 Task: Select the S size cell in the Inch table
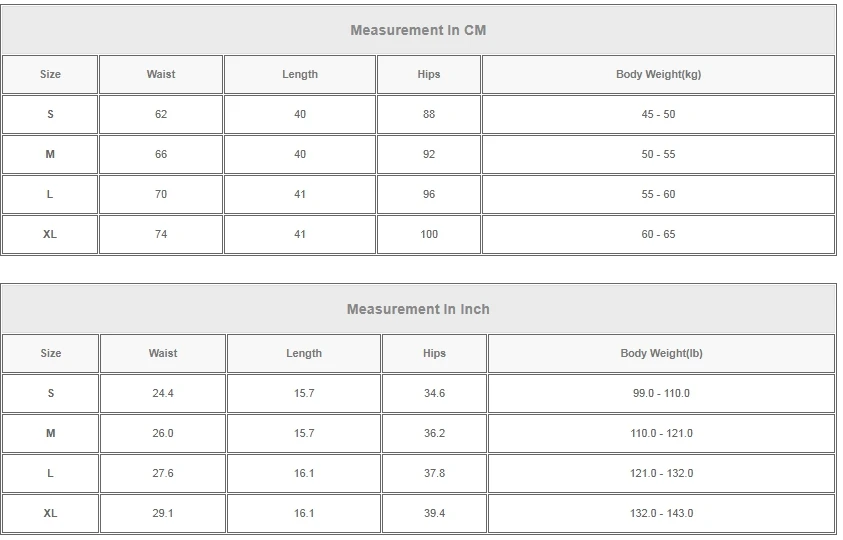[x=51, y=393]
